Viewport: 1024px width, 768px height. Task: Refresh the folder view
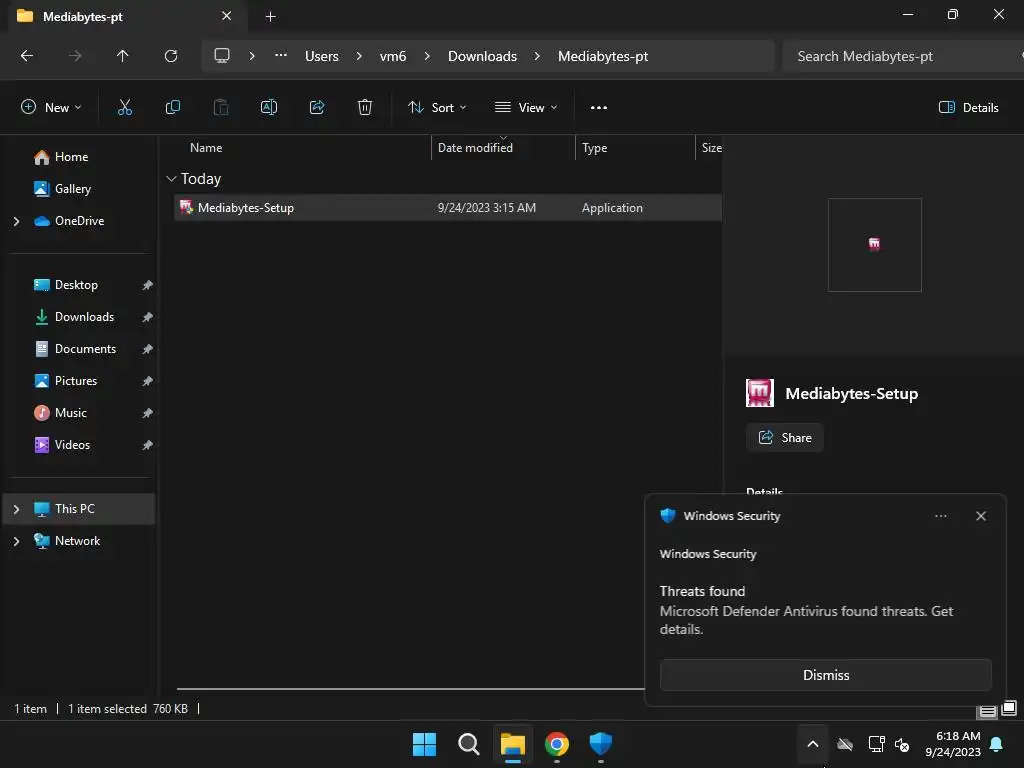[171, 56]
